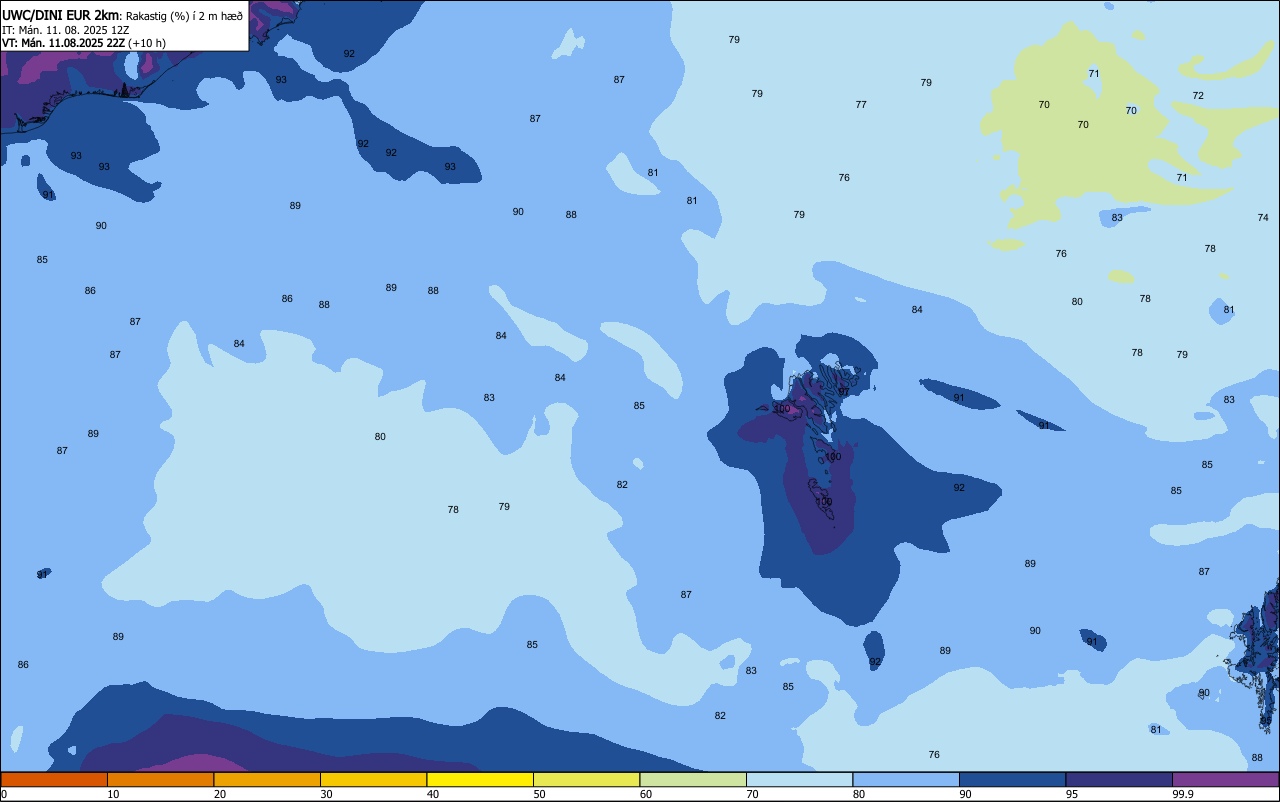Click the 30–40 golden yellow legend swatch
The image size is (1280, 802).
373,779
